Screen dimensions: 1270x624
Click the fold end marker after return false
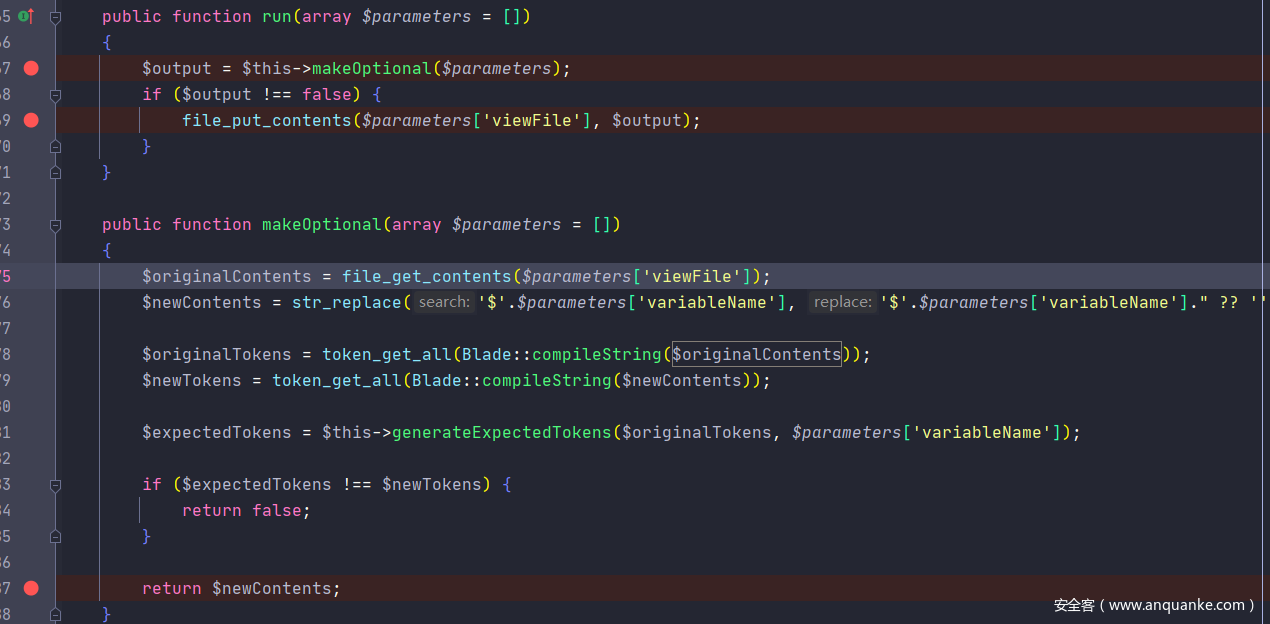pyautogui.click(x=55, y=536)
